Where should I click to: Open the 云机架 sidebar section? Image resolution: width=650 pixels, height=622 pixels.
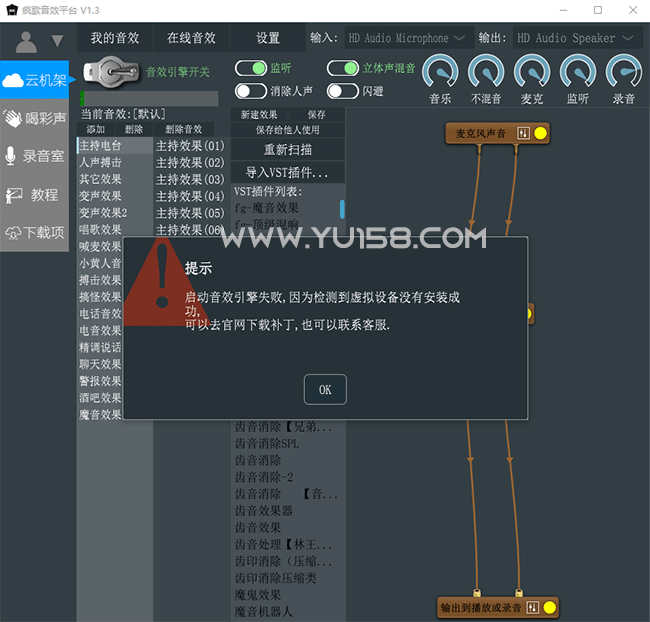tap(35, 80)
